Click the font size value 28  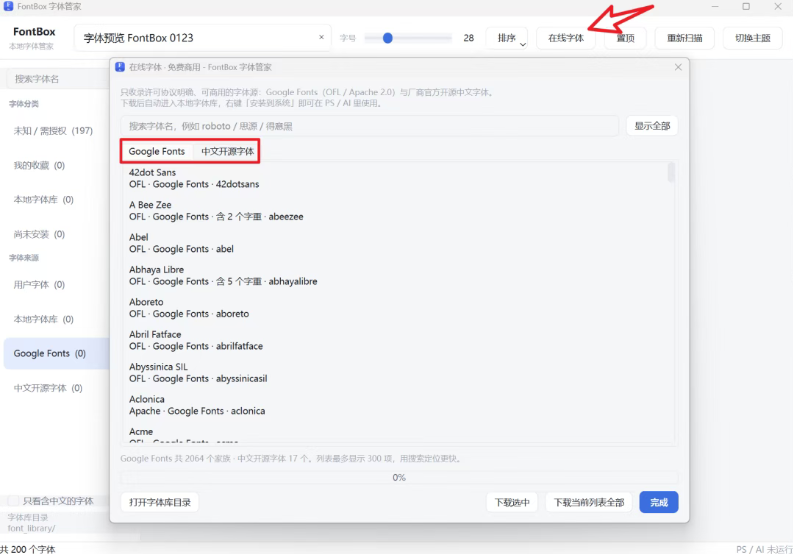(469, 38)
